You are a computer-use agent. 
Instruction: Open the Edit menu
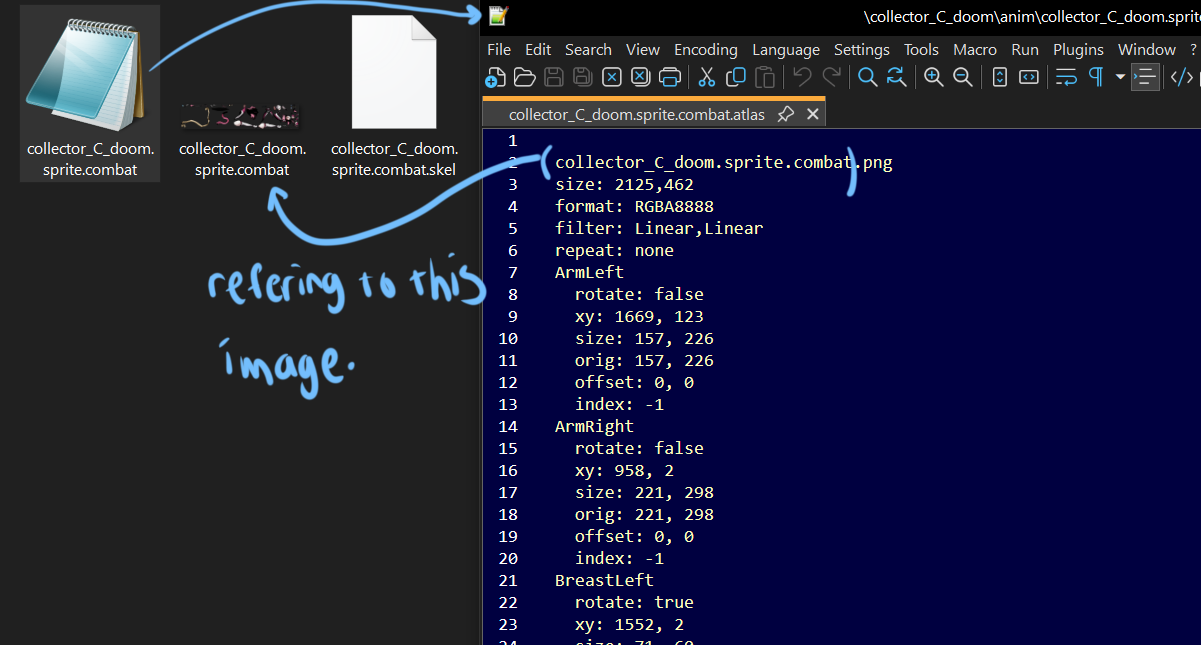point(538,49)
